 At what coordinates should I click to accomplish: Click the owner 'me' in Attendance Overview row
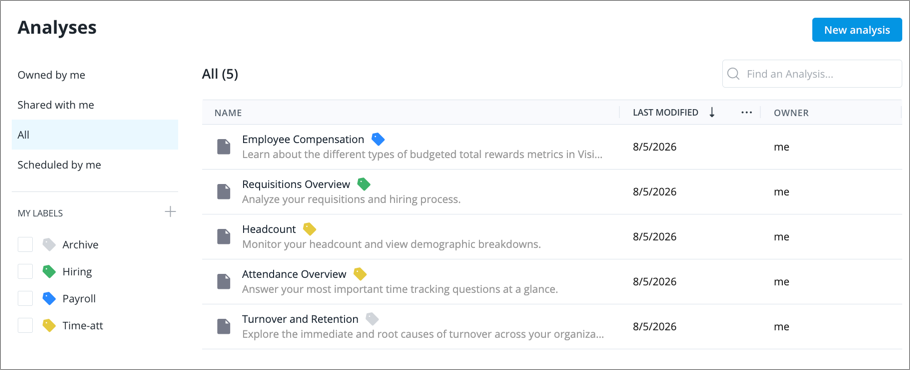pyautogui.click(x=781, y=281)
